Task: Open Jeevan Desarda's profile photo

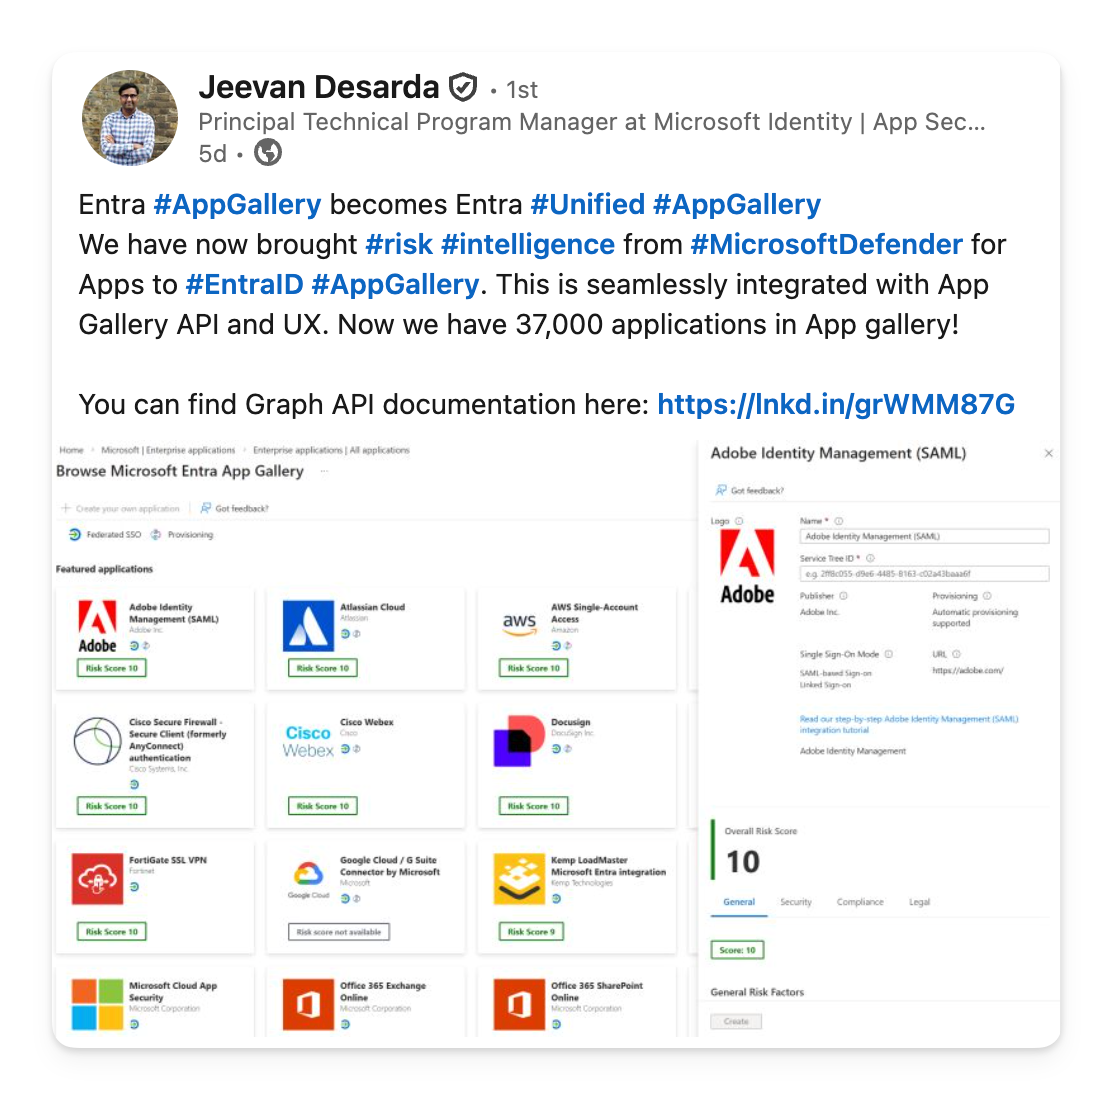Action: click(x=129, y=117)
